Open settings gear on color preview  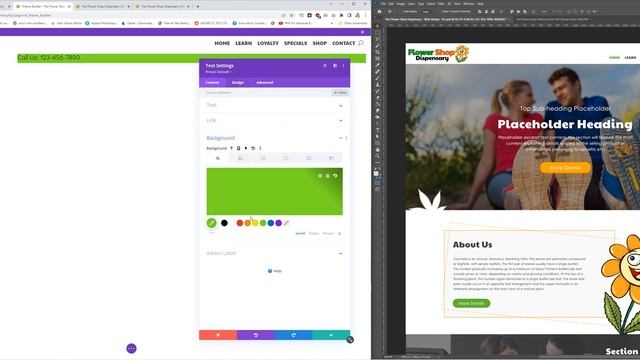tap(320, 176)
